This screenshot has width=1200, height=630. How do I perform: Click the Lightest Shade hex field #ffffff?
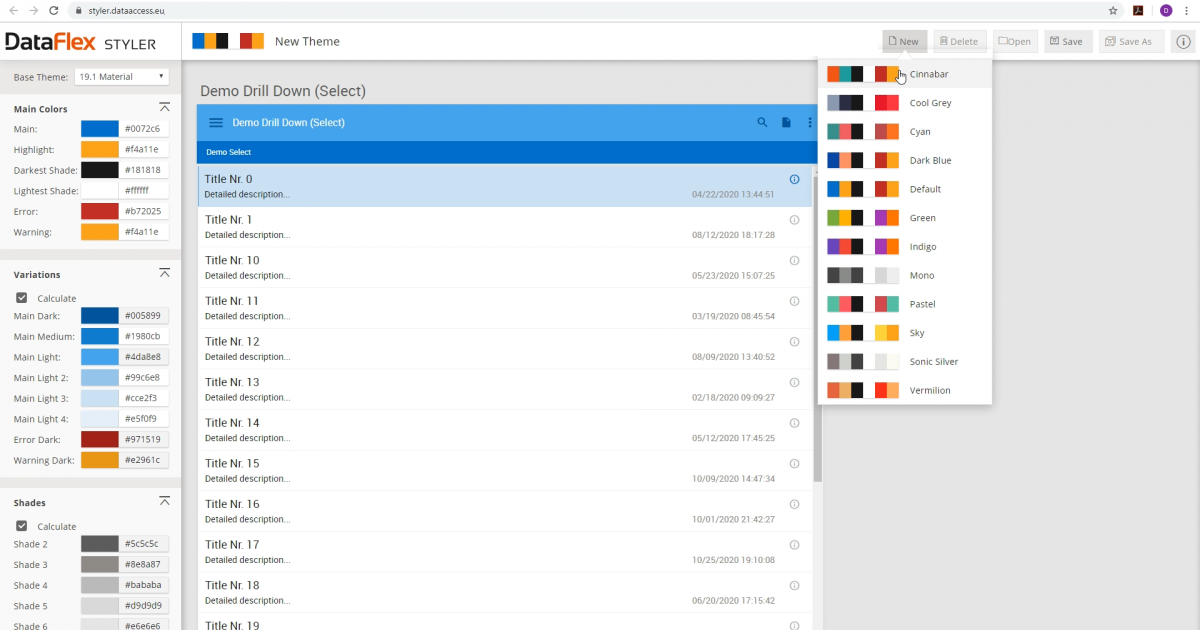click(x=144, y=191)
